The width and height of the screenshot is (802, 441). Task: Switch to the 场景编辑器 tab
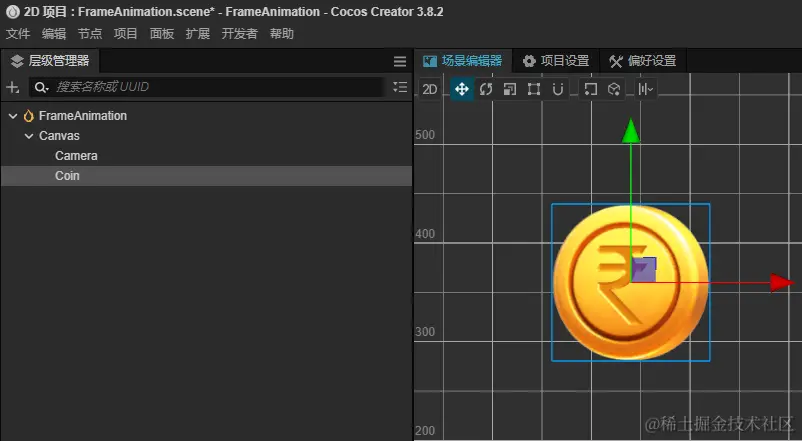coord(463,61)
